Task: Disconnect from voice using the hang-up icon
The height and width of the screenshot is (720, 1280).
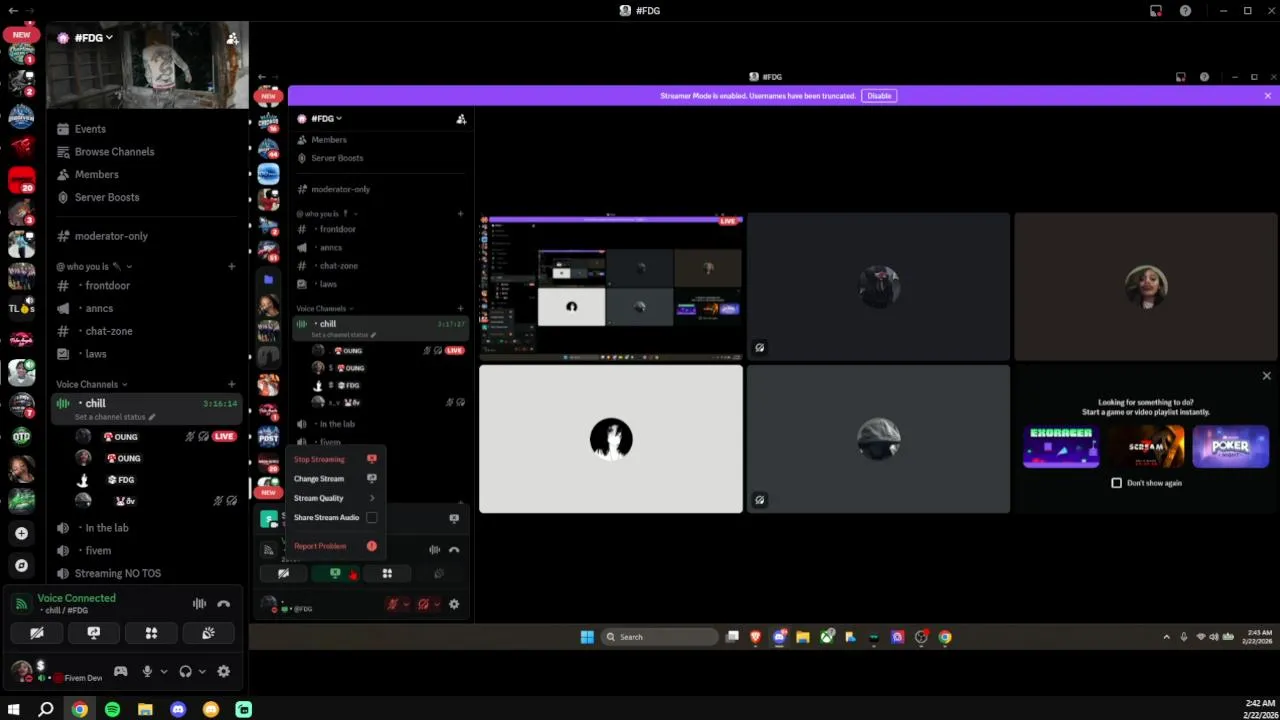Action: [223, 604]
